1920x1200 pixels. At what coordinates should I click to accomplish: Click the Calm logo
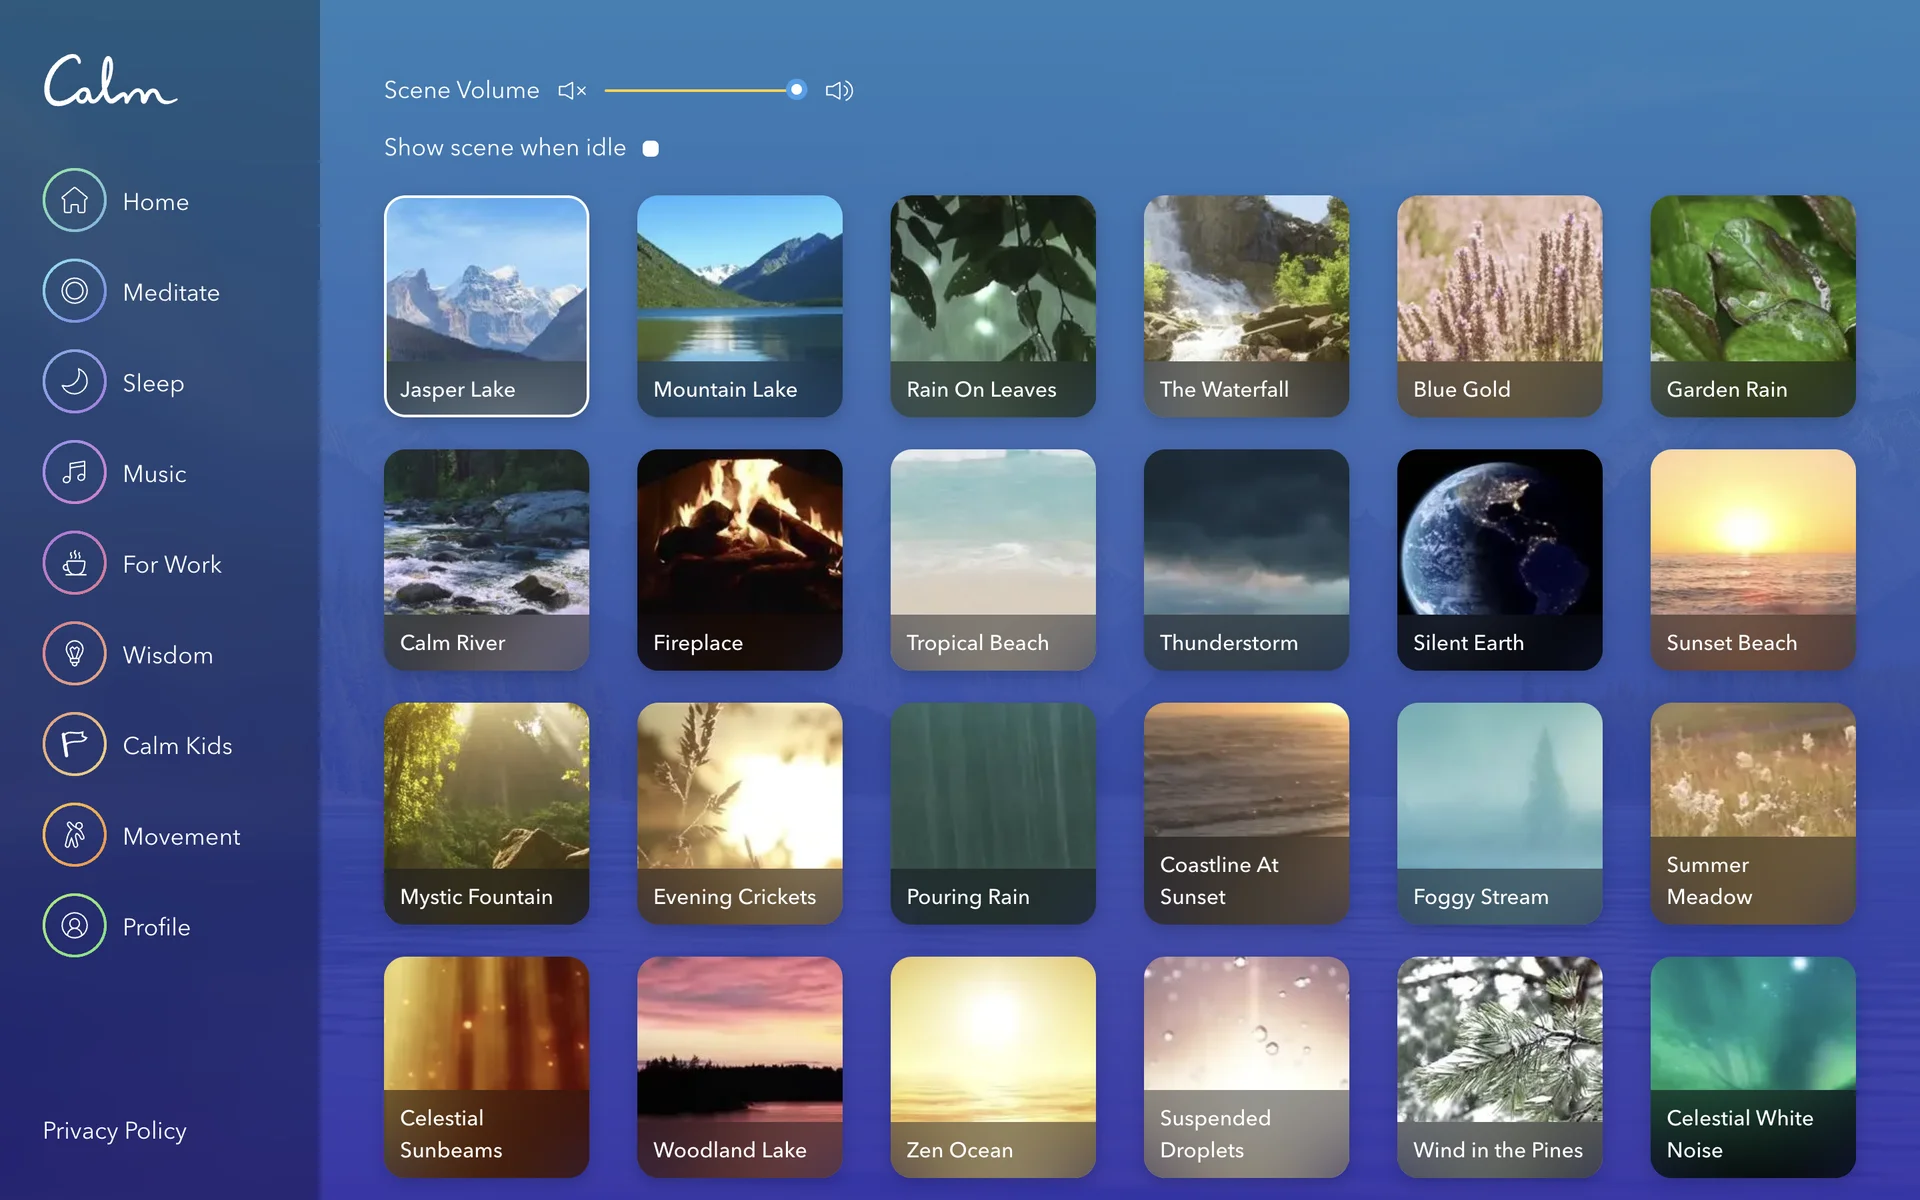pyautogui.click(x=110, y=82)
